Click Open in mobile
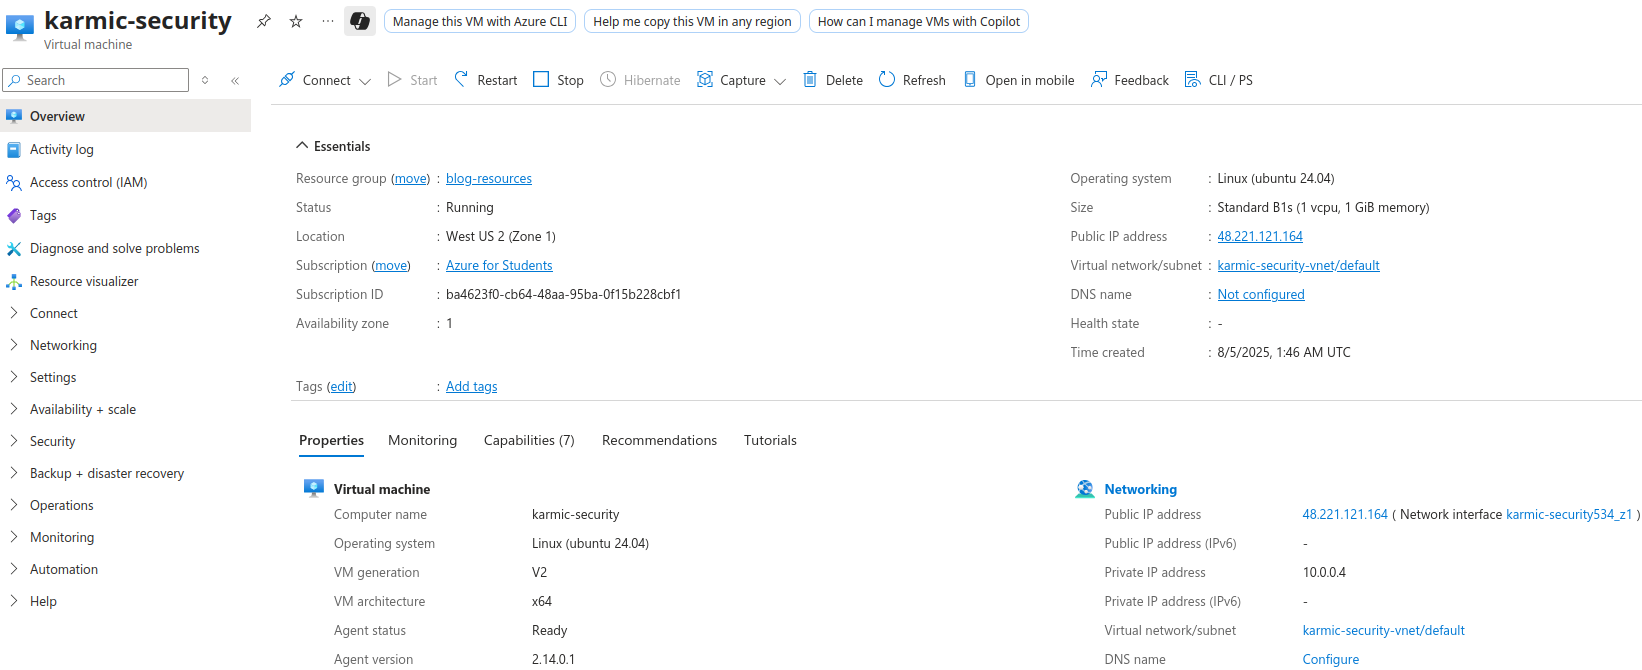This screenshot has height=670, width=1642. [x=1018, y=80]
